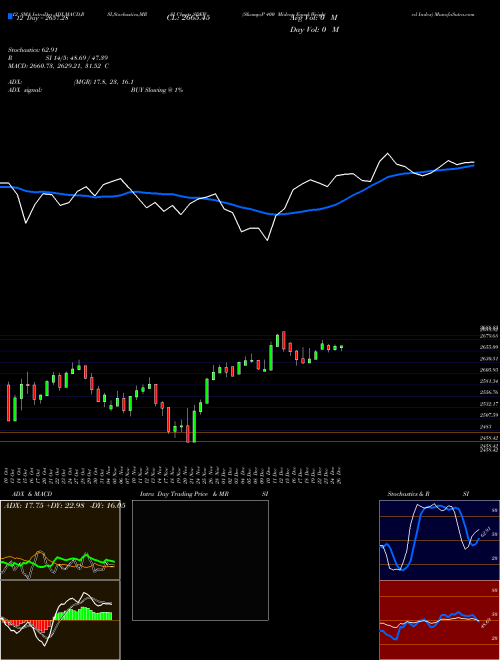The height and width of the screenshot is (660, 500).
Task: Click the 'ADX & MACD' panel title
Action: (x=32, y=494)
